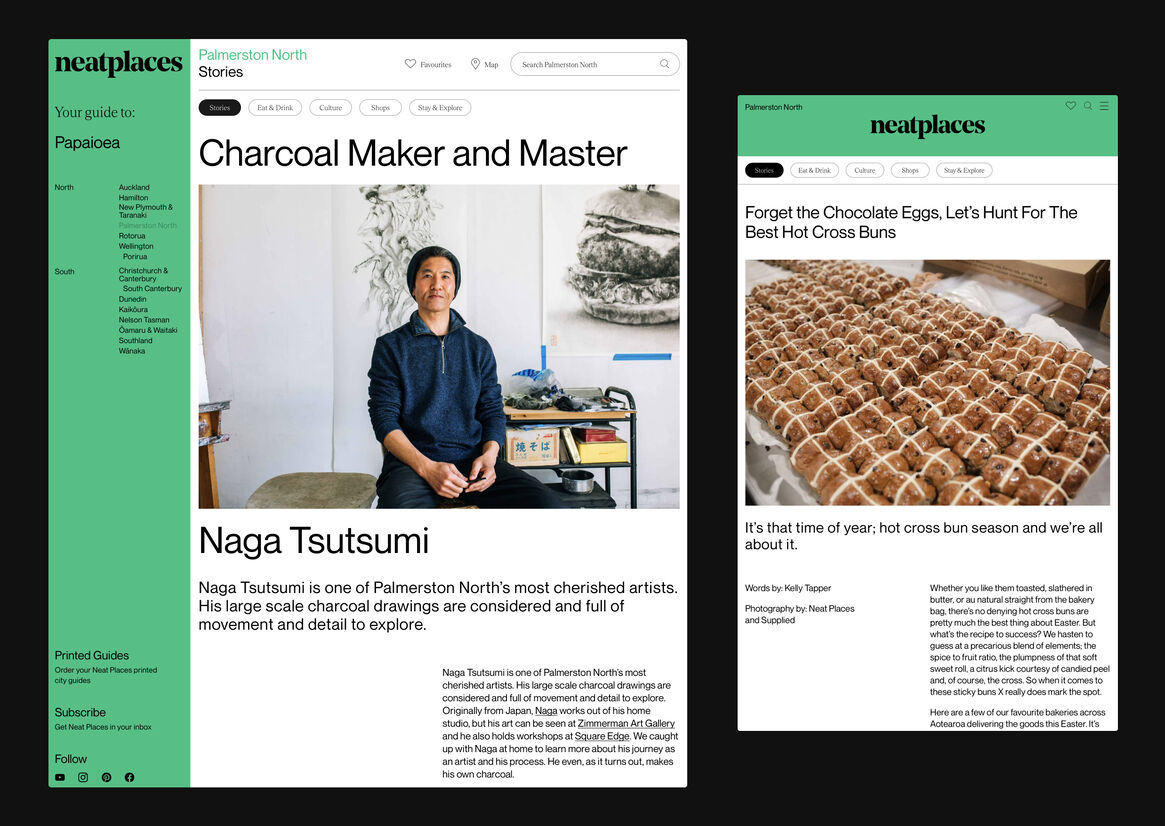Select the Shops tab in desktop view

380,108
